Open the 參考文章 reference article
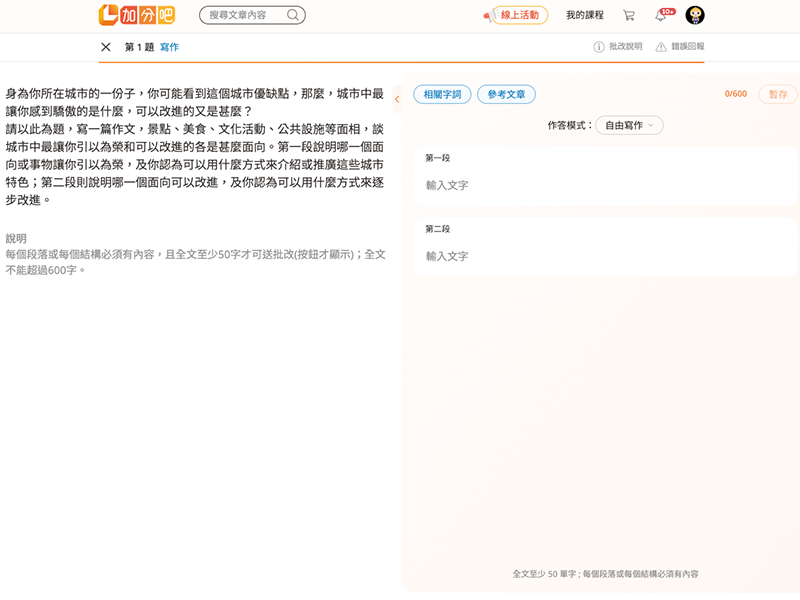800x600 pixels. pyautogui.click(x=506, y=94)
